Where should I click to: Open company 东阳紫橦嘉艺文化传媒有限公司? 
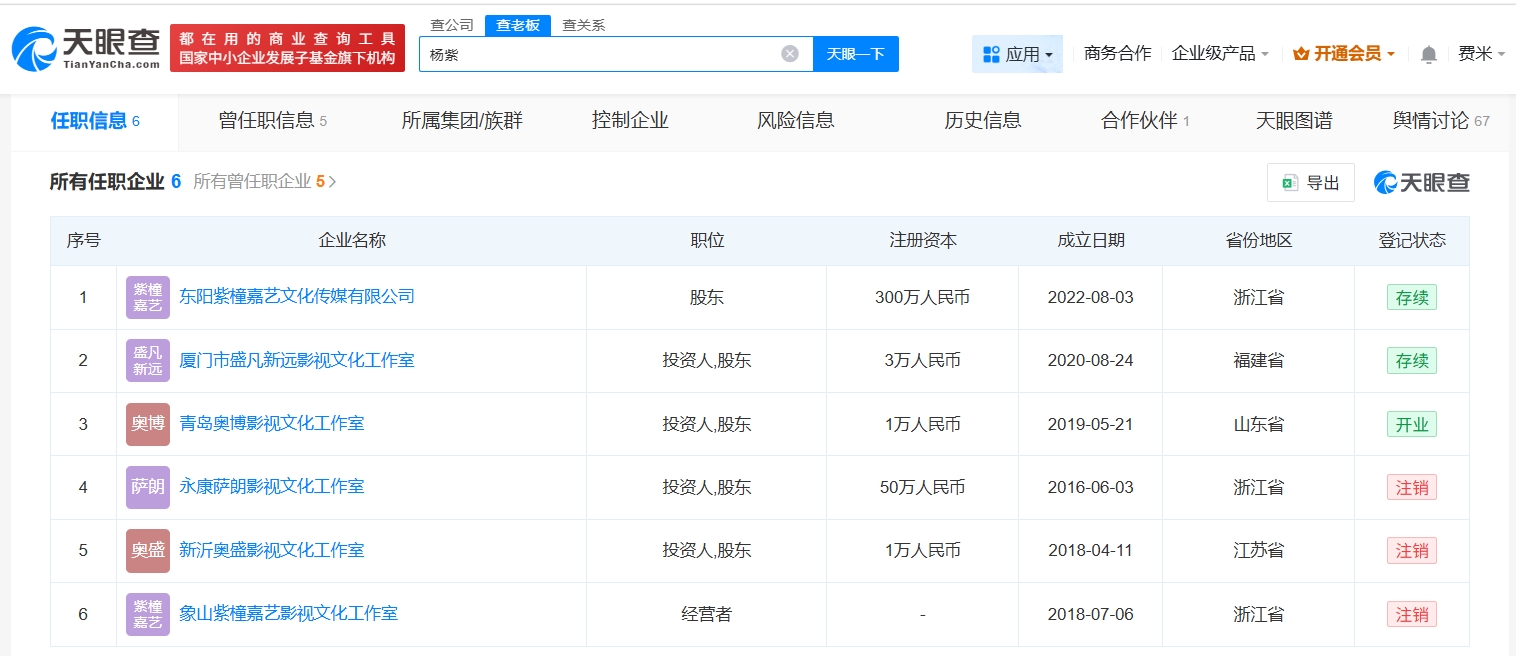click(x=297, y=297)
